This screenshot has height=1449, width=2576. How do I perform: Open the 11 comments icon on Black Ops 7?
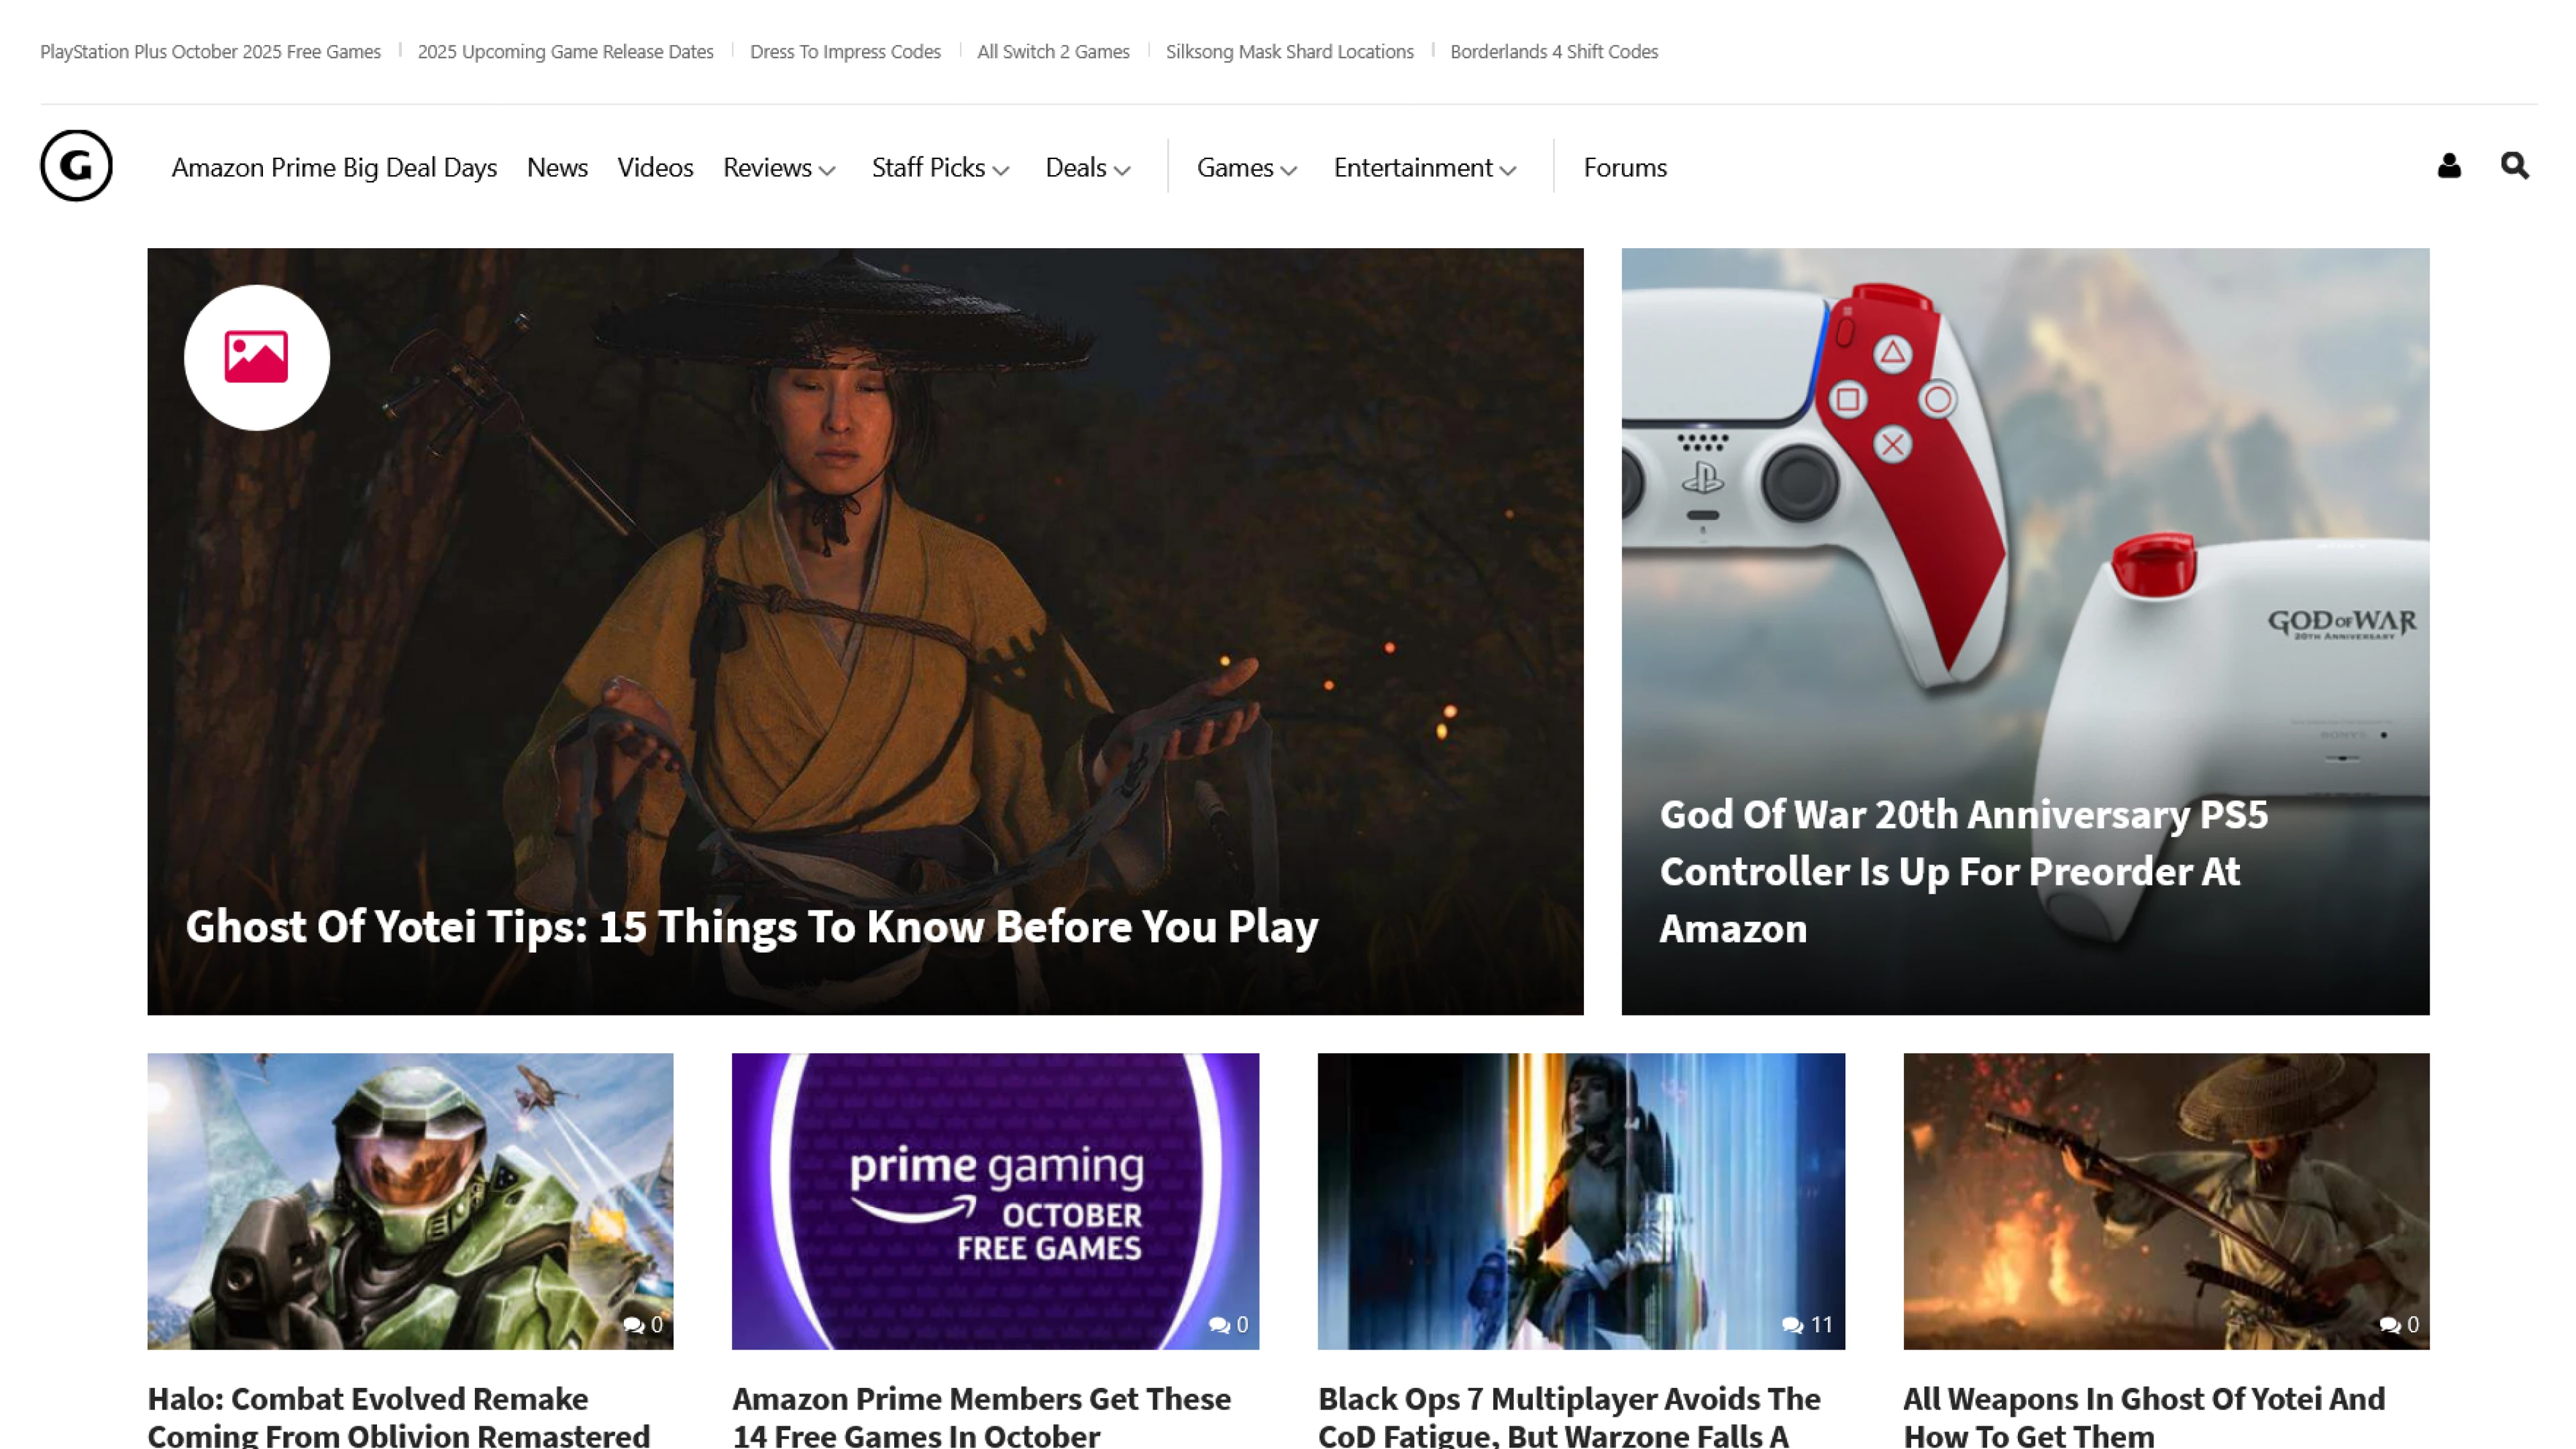click(1793, 1324)
